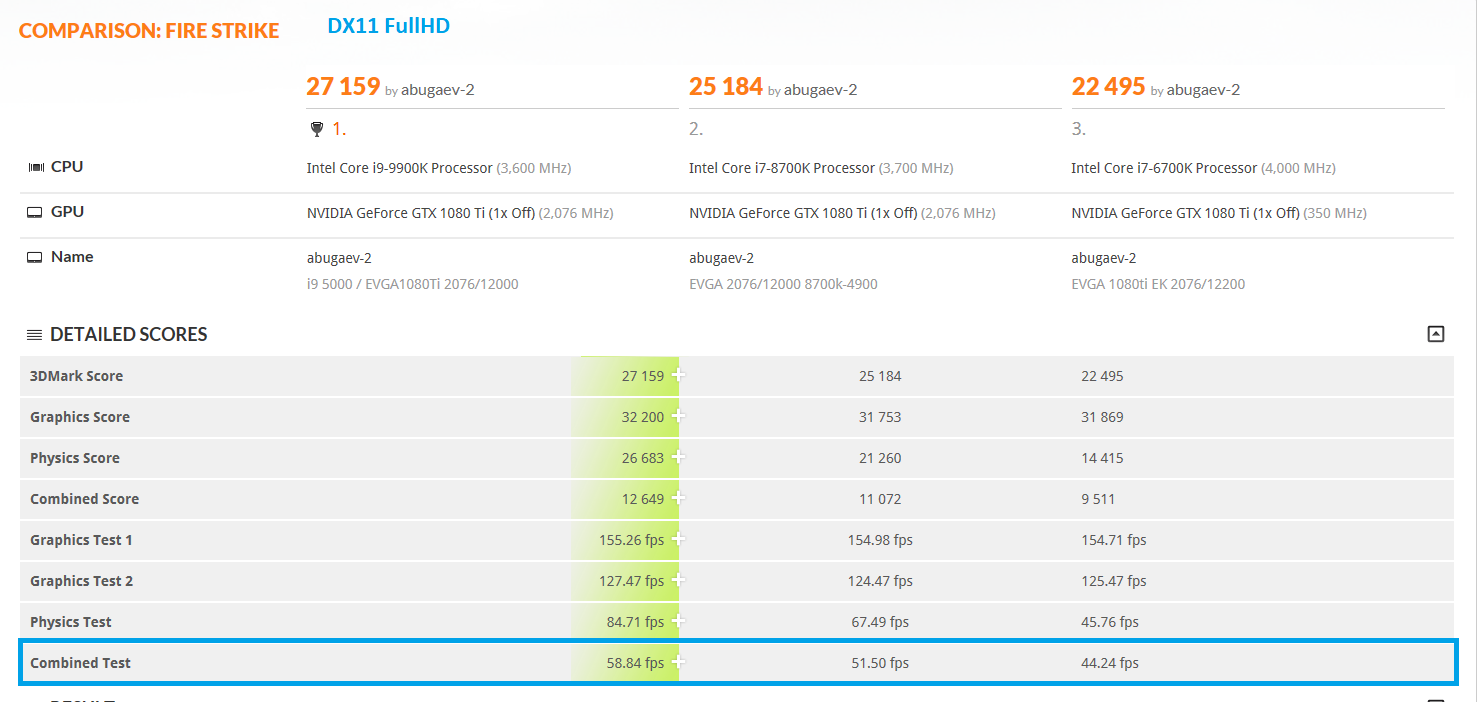Click plus icon beside 84.71 fps

[678, 622]
